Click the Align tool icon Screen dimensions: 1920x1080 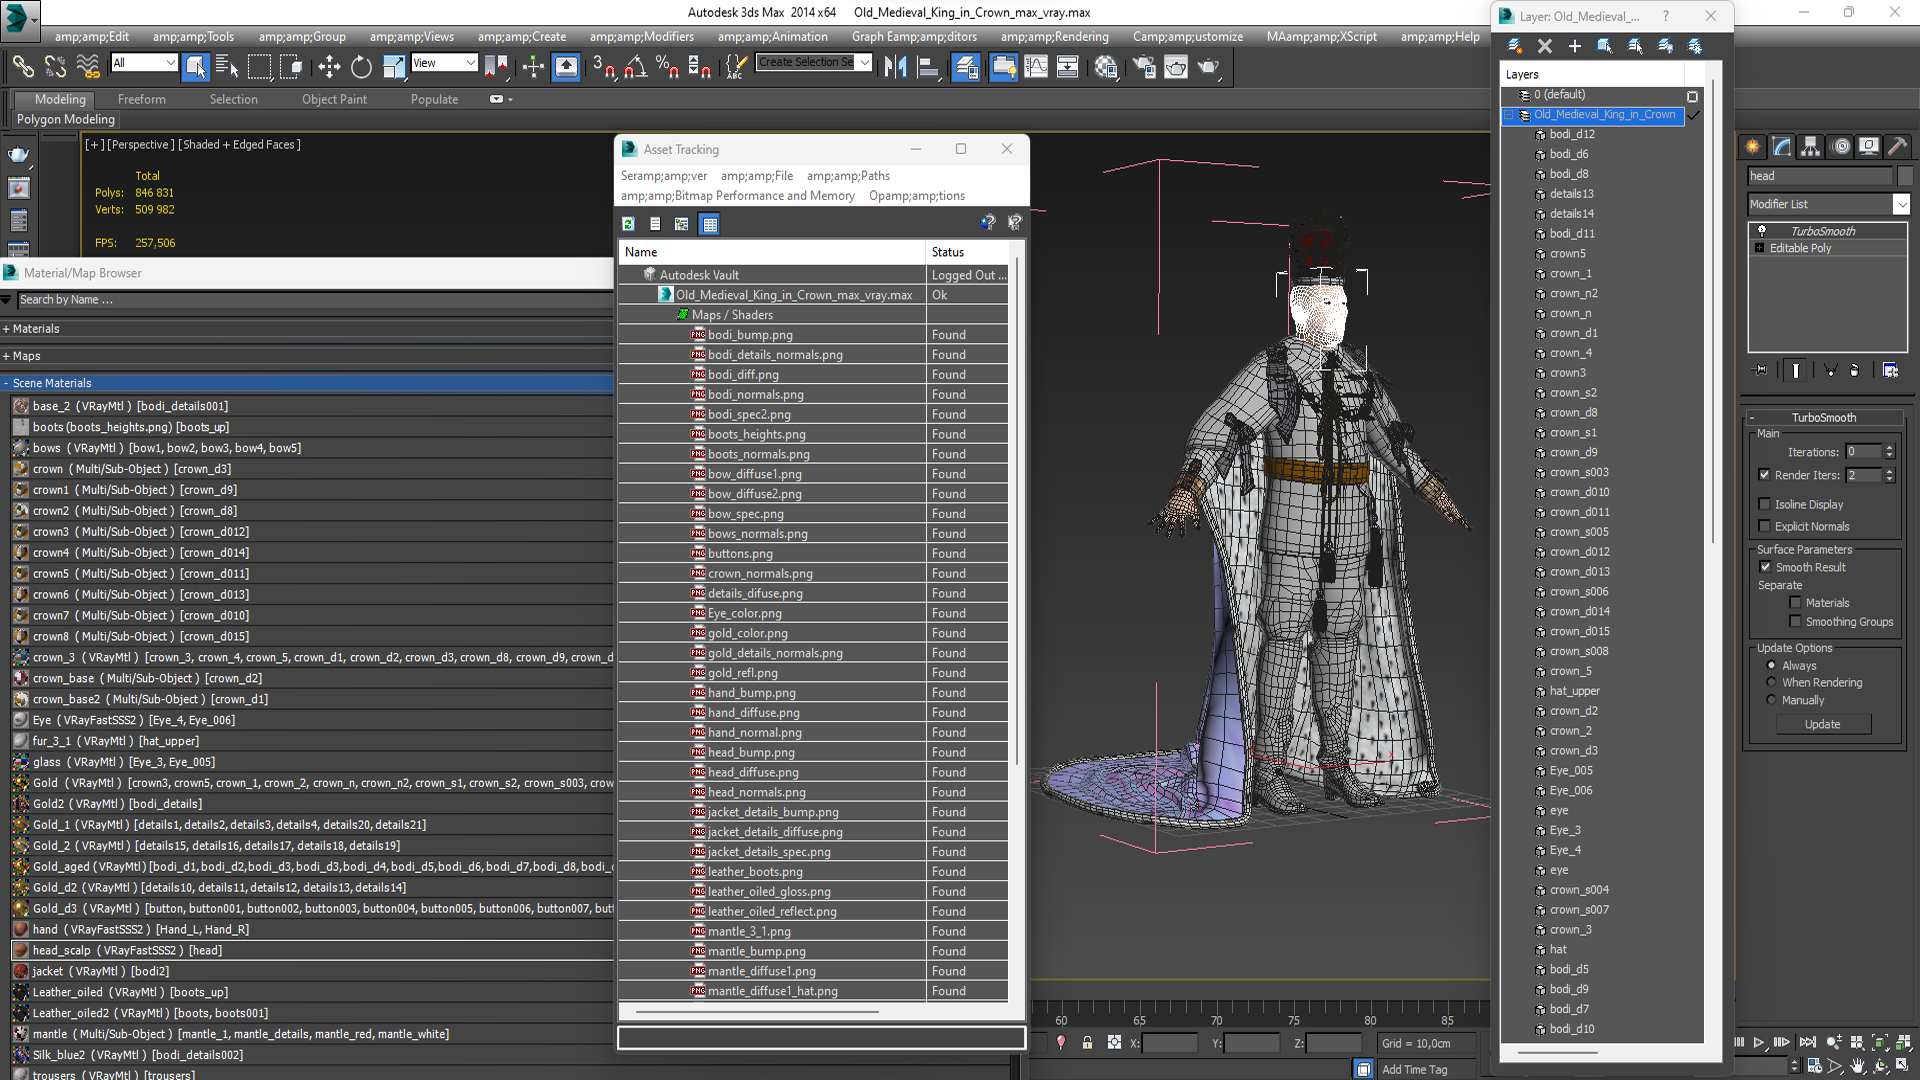[928, 66]
